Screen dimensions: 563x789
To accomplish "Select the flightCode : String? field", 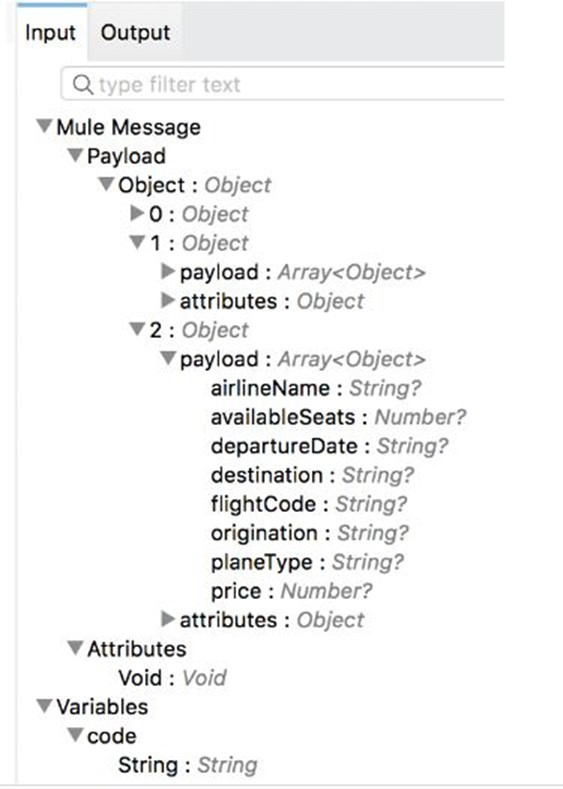I will [308, 504].
